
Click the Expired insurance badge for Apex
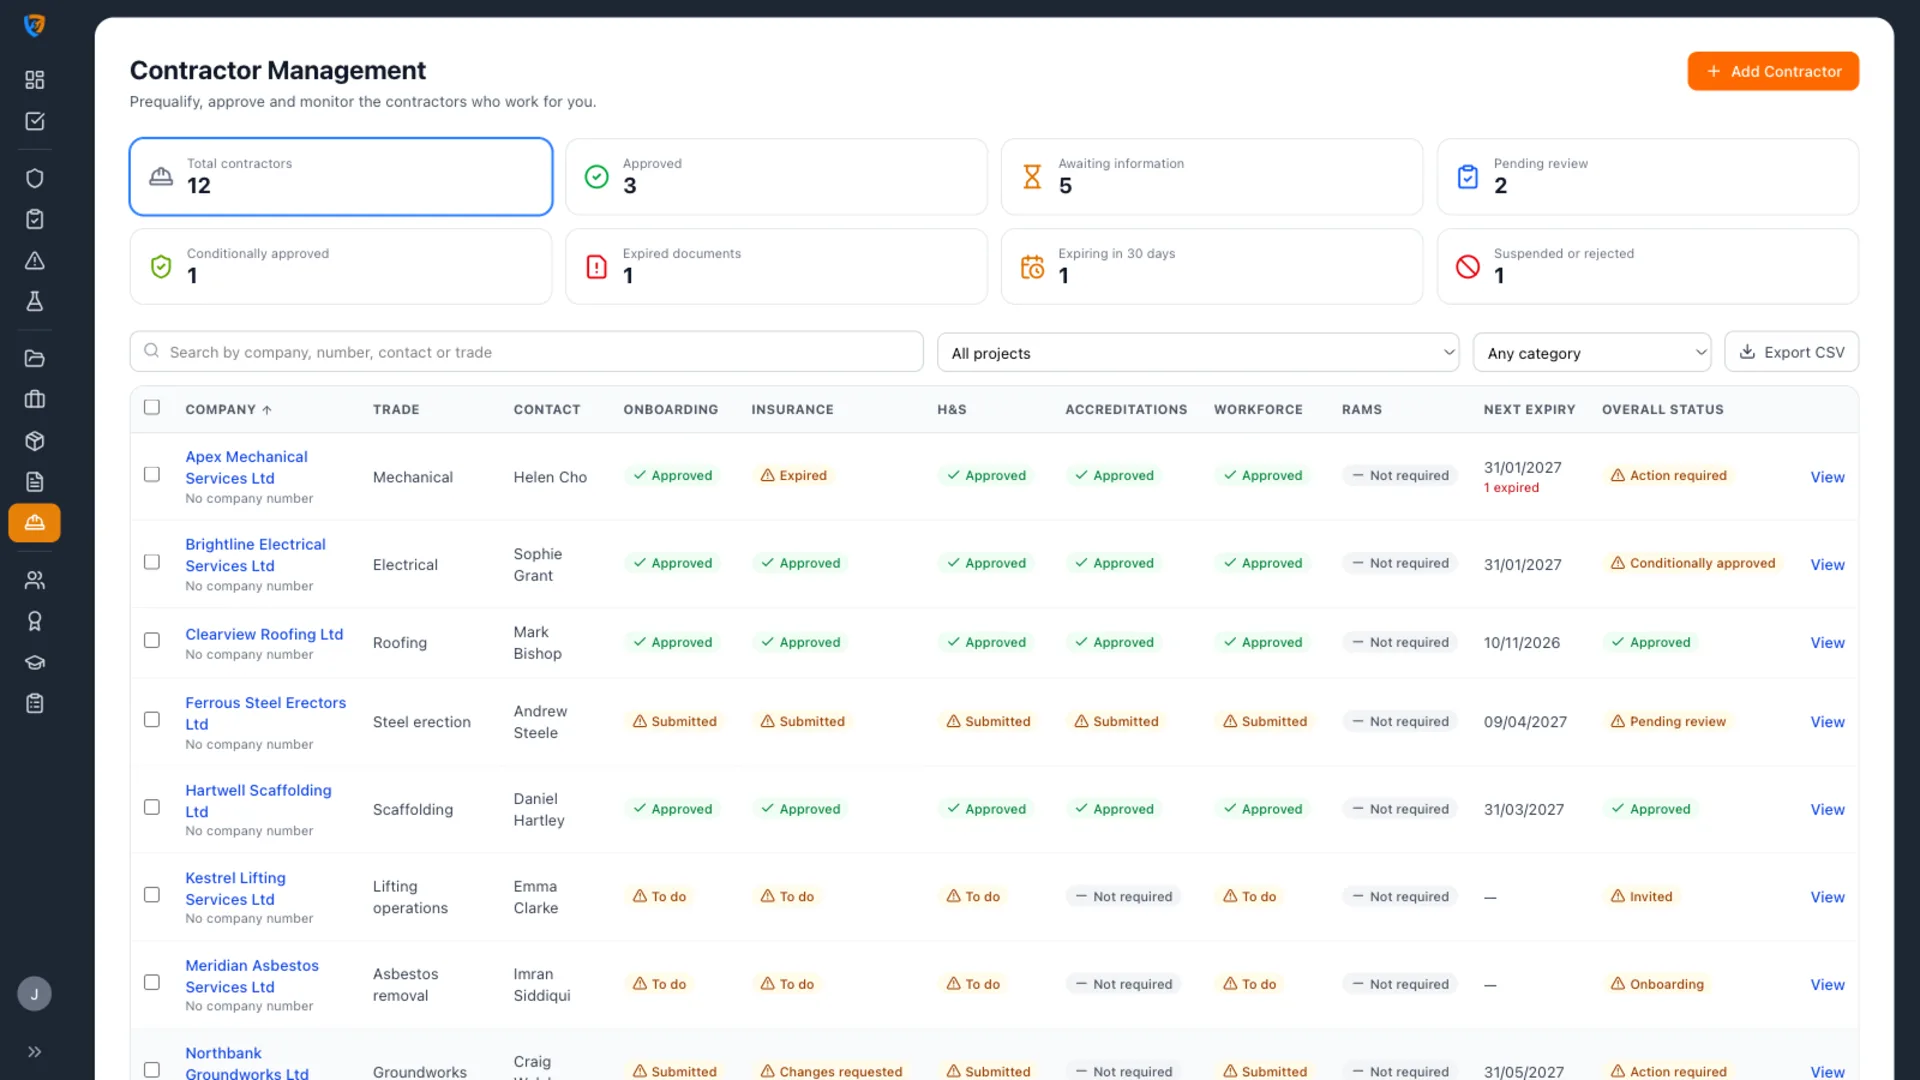tap(794, 476)
